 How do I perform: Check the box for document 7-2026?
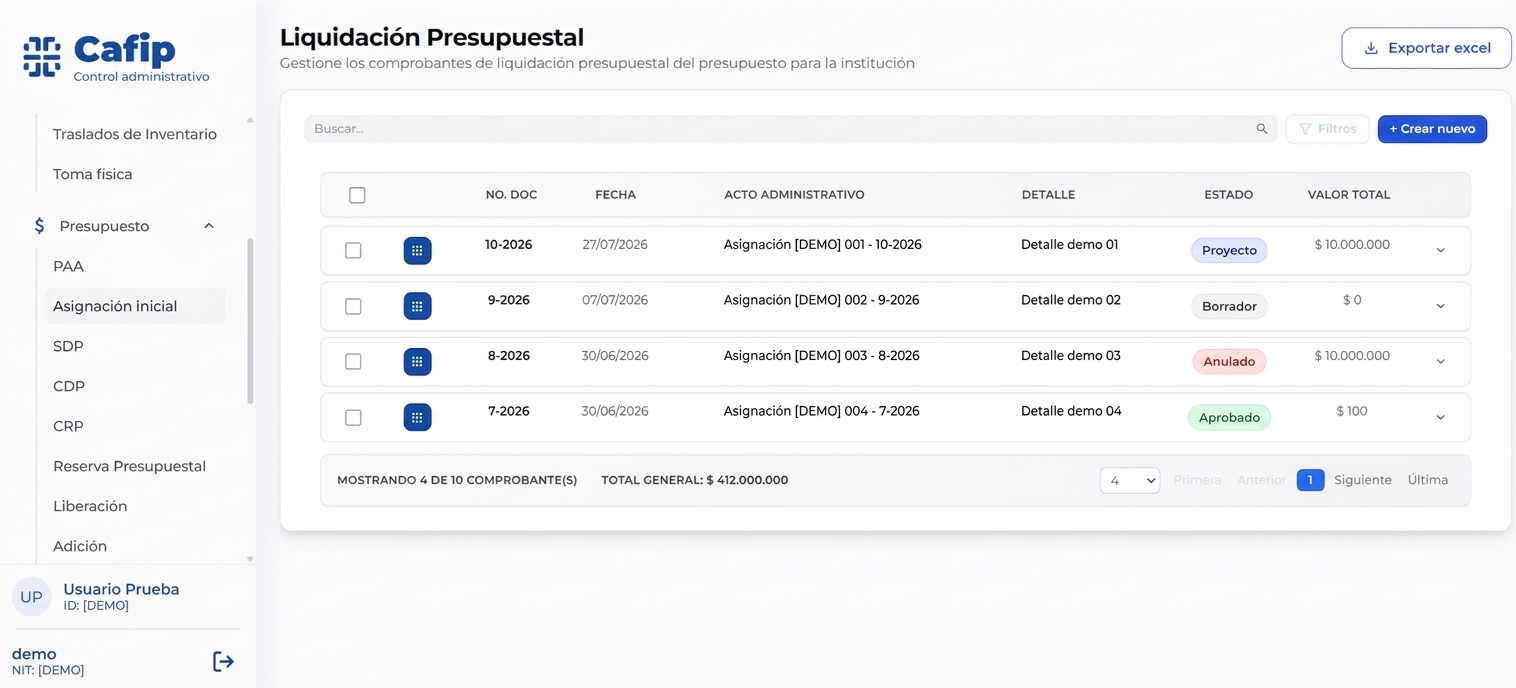coord(353,417)
